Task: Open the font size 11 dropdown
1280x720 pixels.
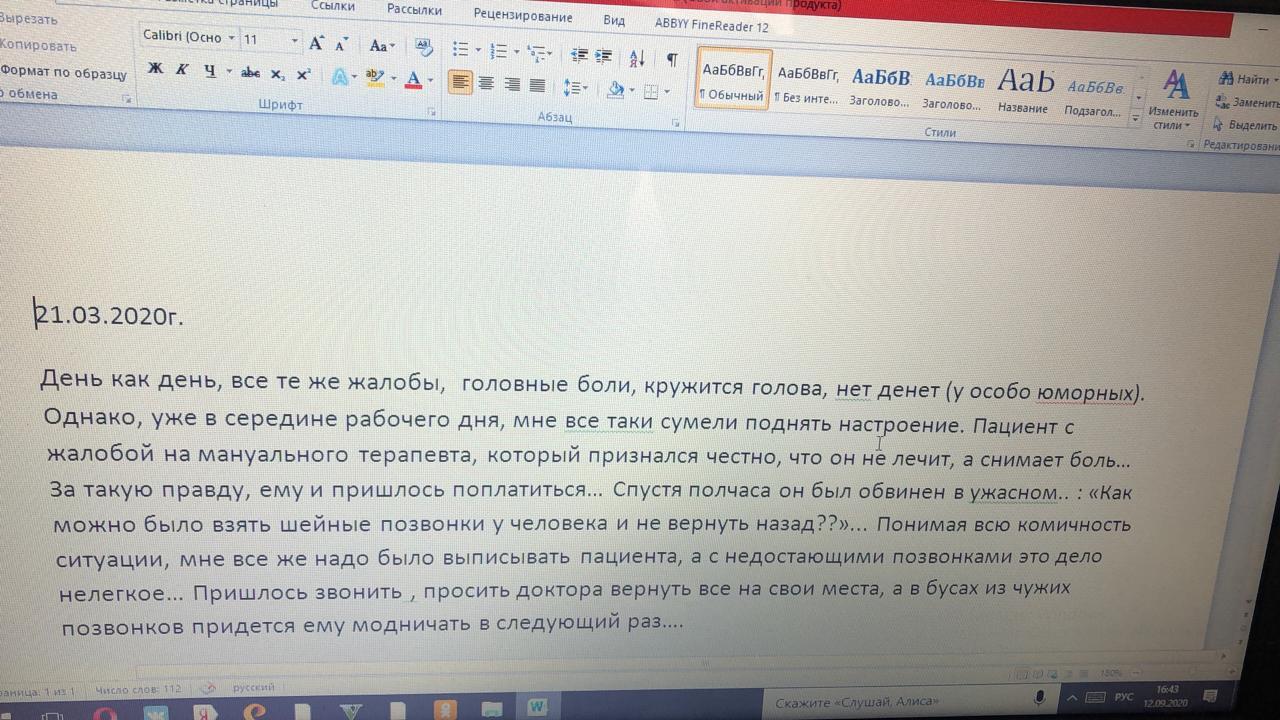Action: click(295, 41)
